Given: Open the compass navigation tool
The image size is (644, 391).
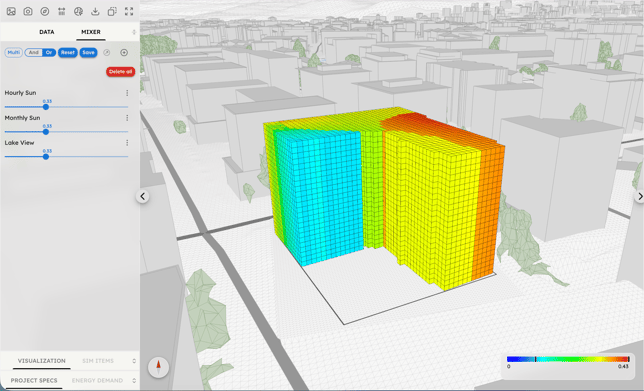Looking at the screenshot, I should (x=45, y=12).
